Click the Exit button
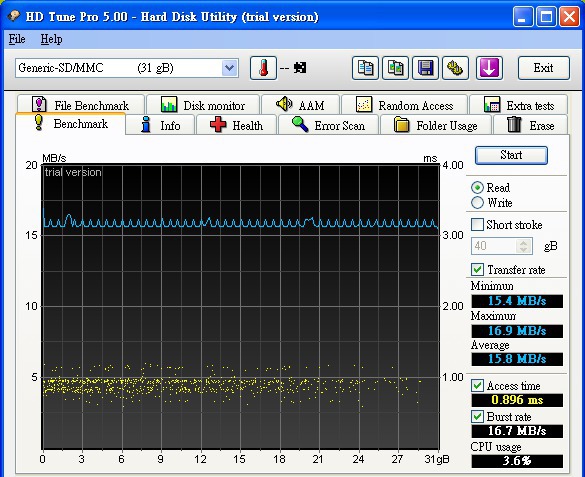This screenshot has height=477, width=585. (544, 68)
